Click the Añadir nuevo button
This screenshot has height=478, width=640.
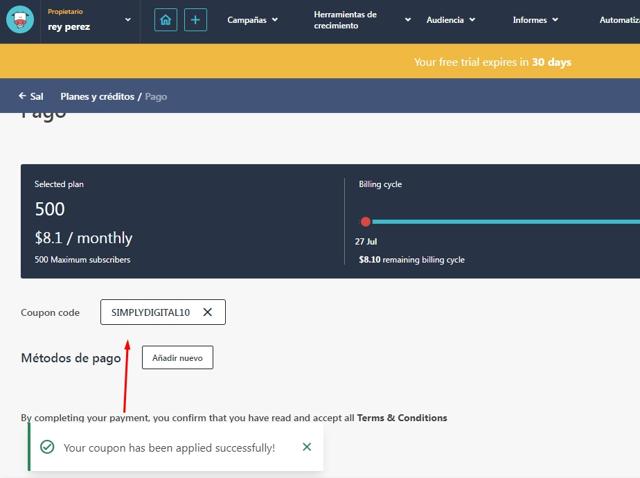[x=178, y=358]
